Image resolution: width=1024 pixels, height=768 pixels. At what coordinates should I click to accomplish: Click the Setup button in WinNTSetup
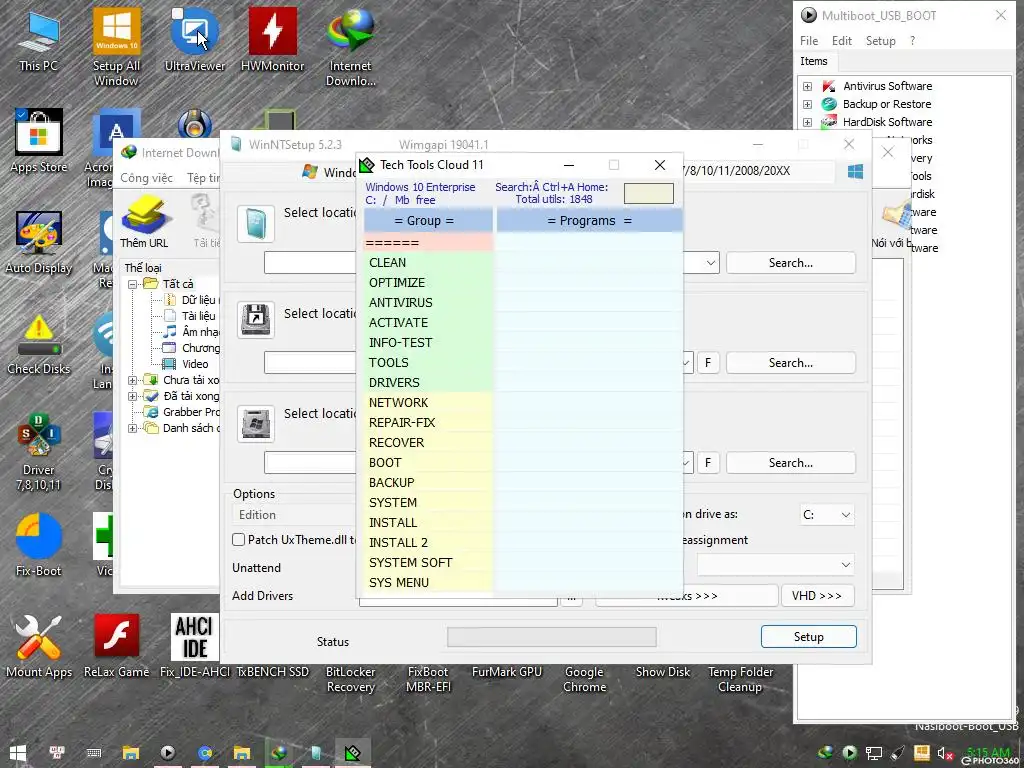[808, 637]
